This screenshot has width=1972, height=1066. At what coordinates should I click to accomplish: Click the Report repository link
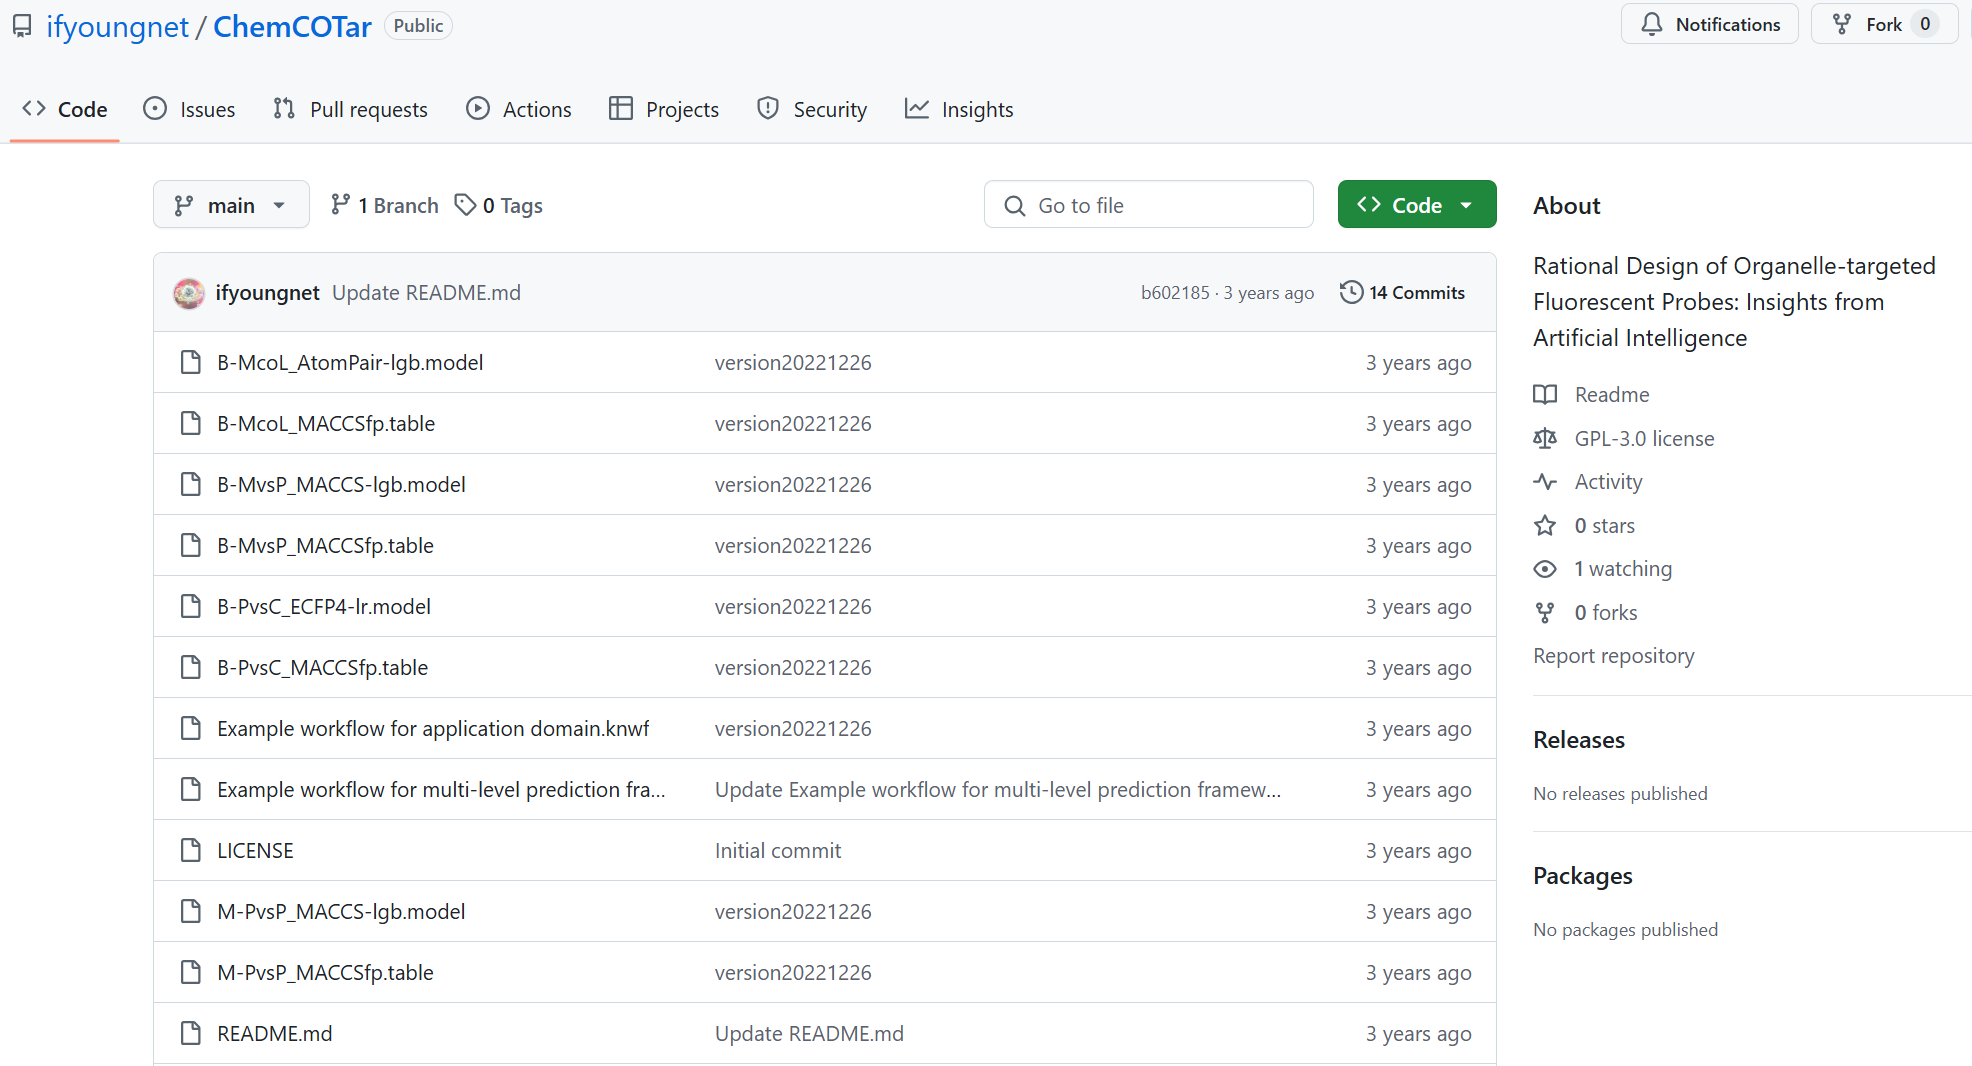(1613, 655)
